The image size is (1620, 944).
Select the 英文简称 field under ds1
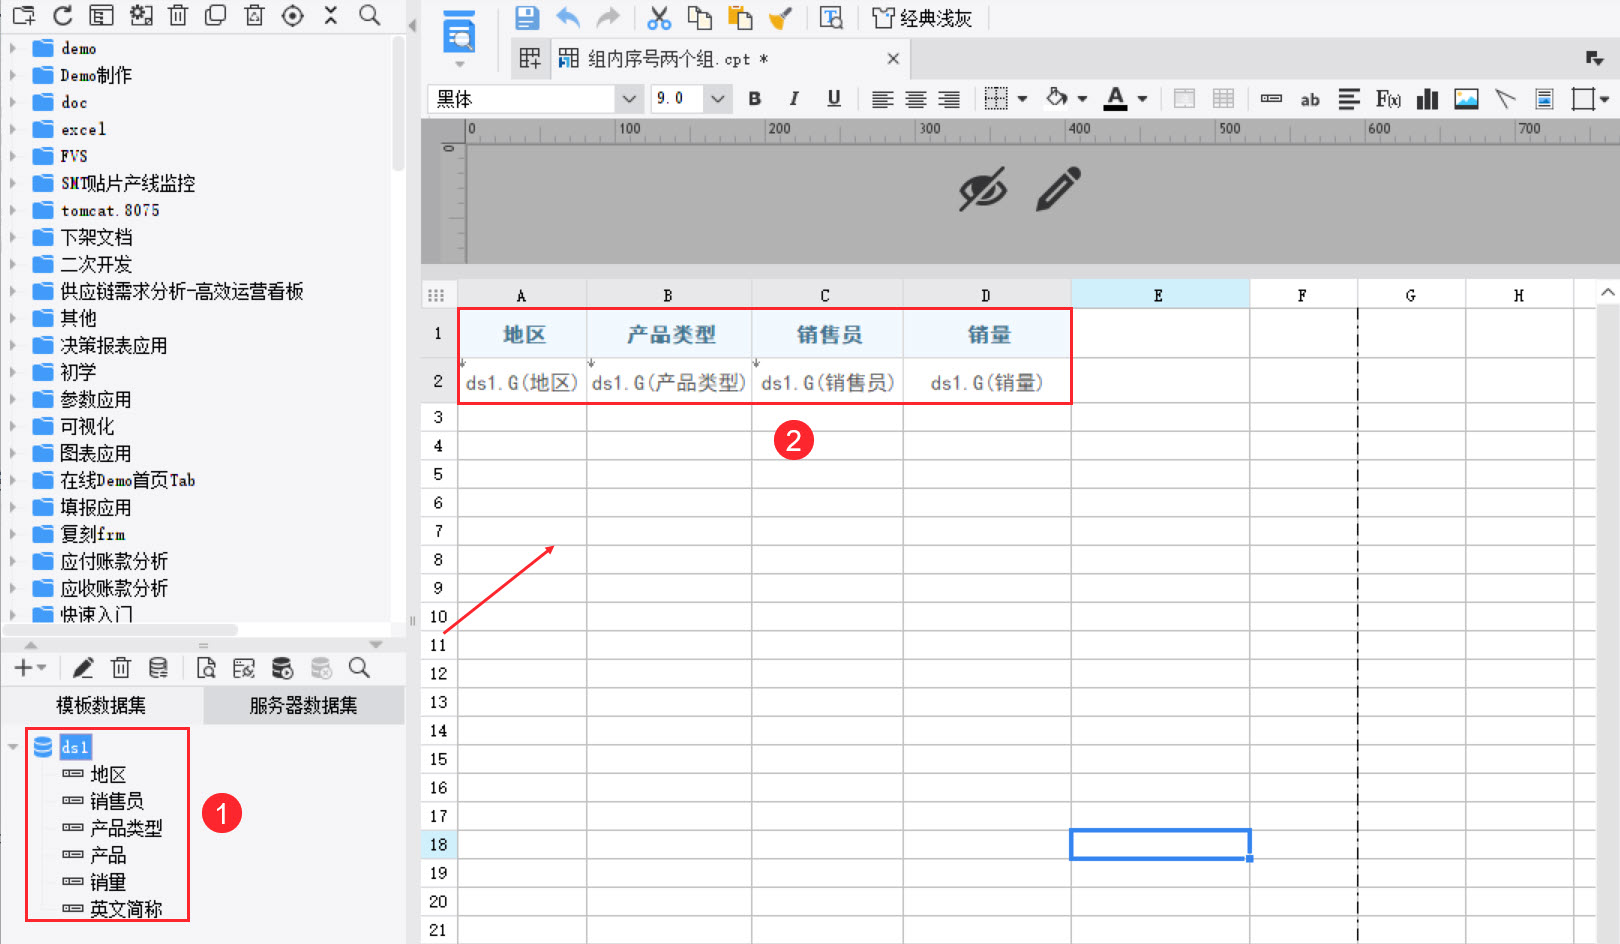click(x=126, y=909)
